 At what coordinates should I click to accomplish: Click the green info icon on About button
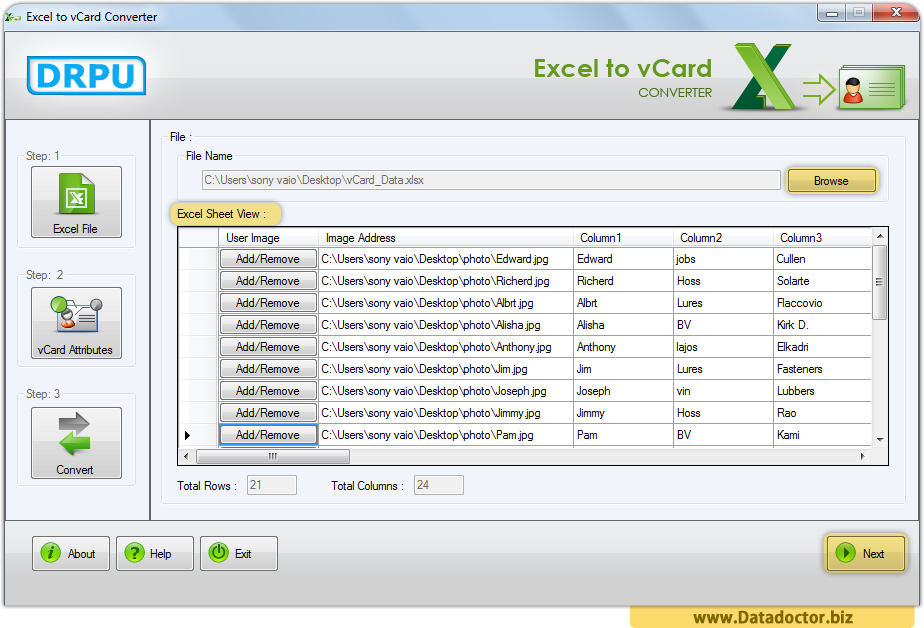coord(49,553)
